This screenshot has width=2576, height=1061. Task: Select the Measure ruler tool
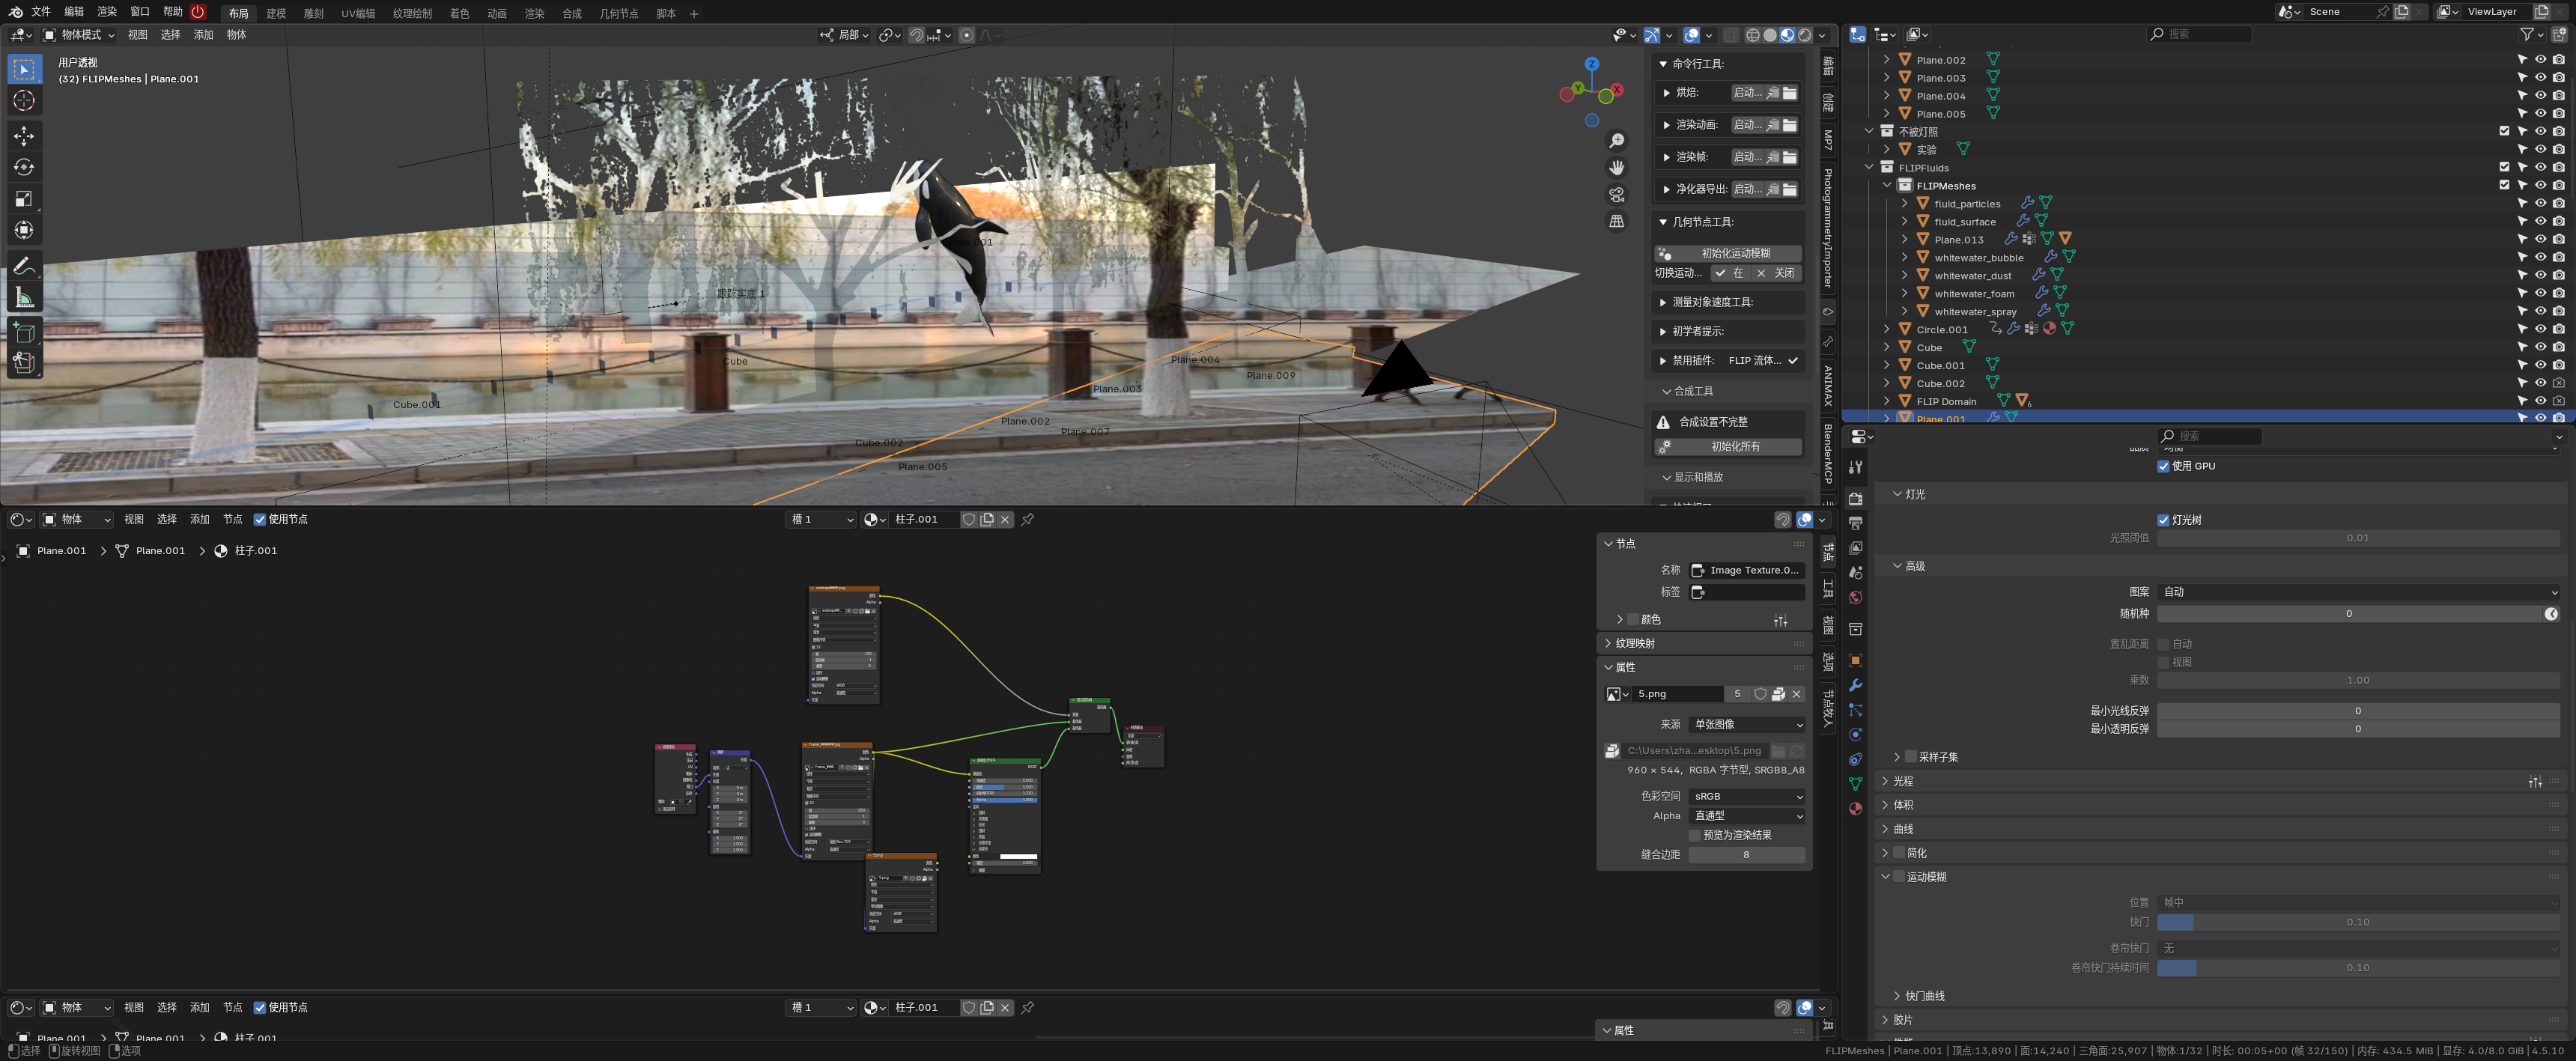24,297
